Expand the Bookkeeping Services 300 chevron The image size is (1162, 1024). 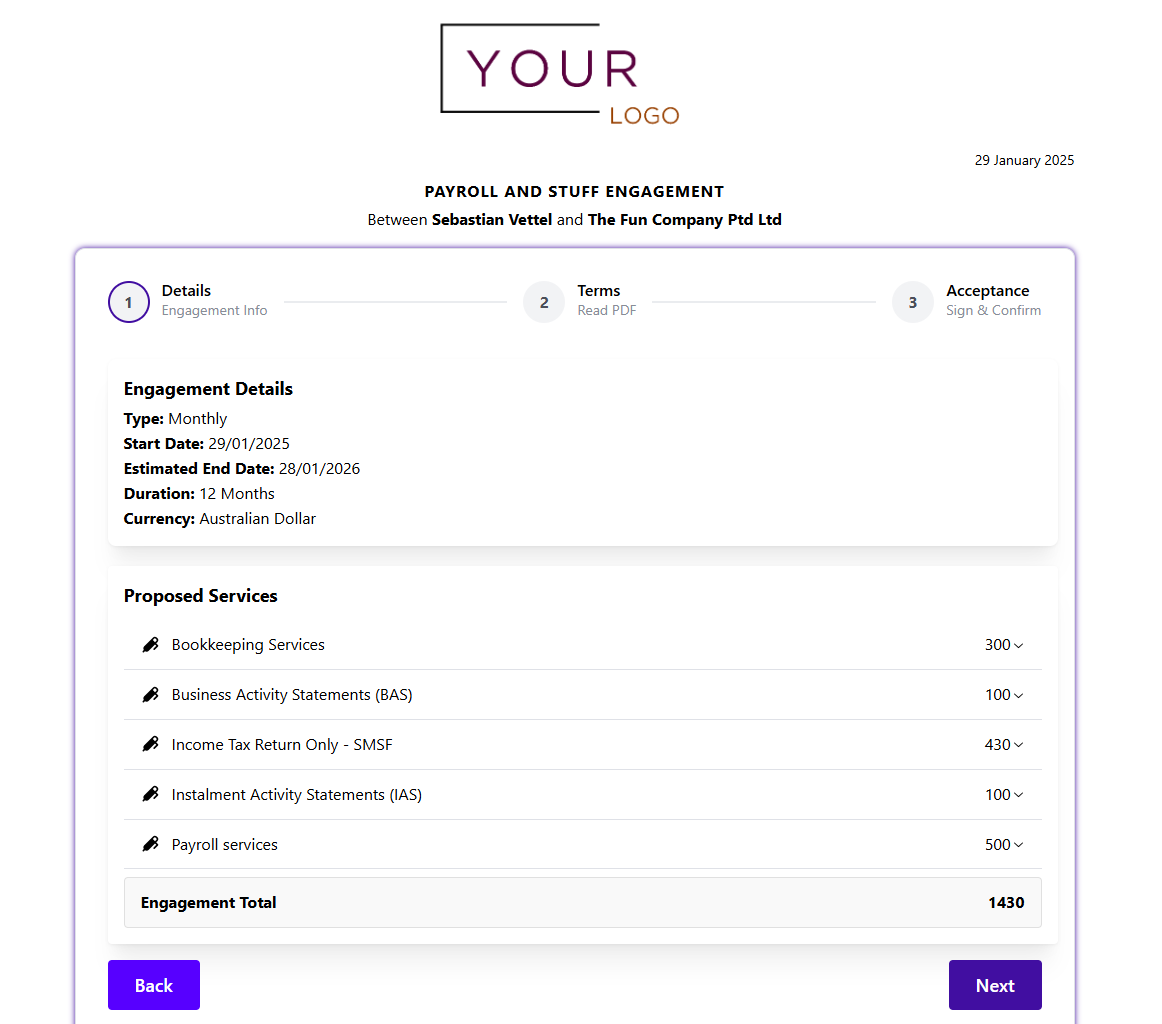tap(1019, 646)
